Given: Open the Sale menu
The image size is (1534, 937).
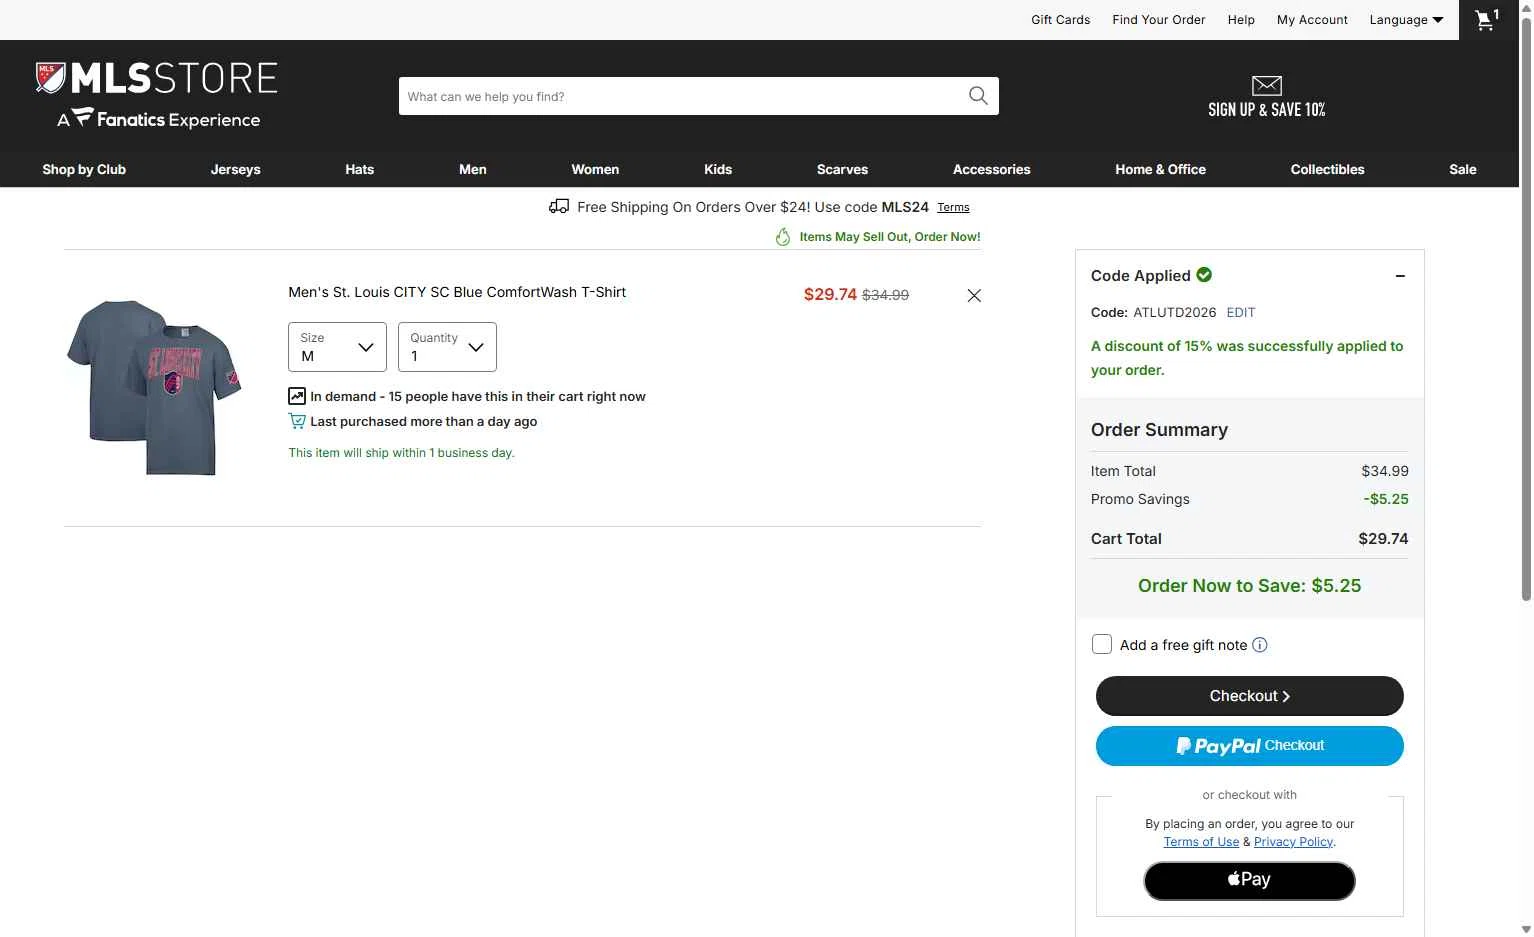Looking at the screenshot, I should [1463, 169].
